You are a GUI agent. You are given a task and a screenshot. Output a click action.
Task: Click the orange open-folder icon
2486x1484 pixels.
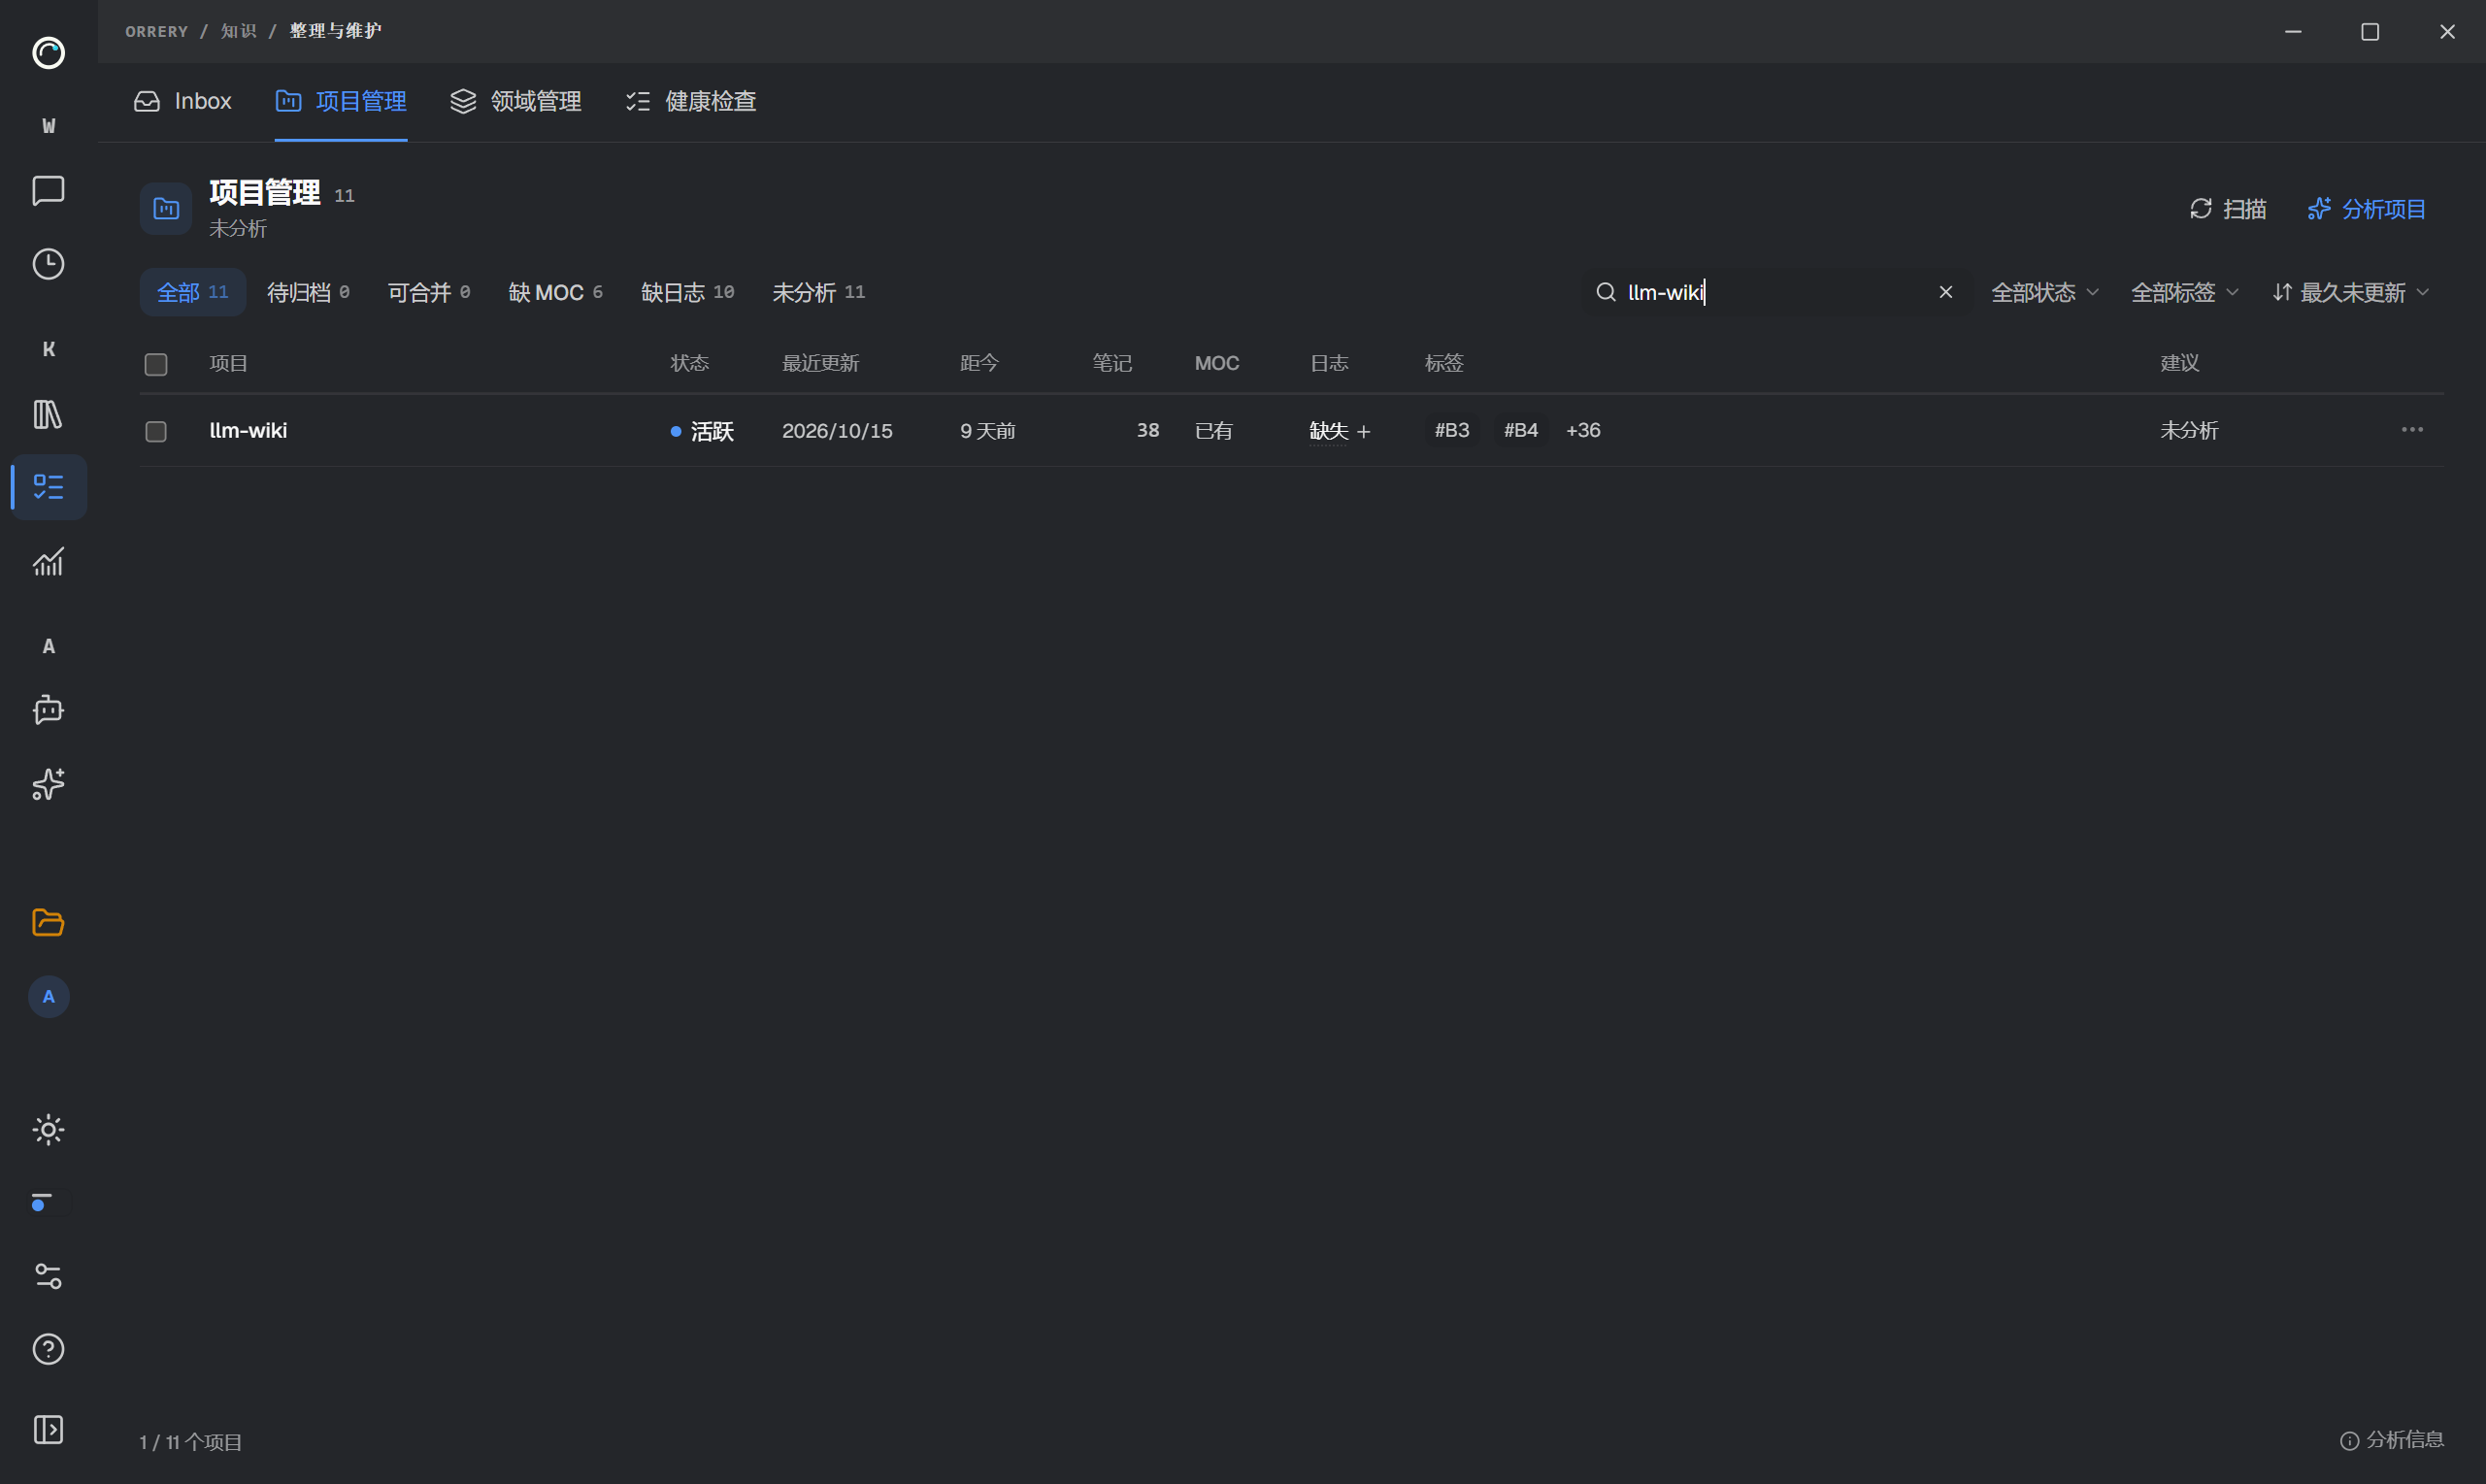point(48,922)
